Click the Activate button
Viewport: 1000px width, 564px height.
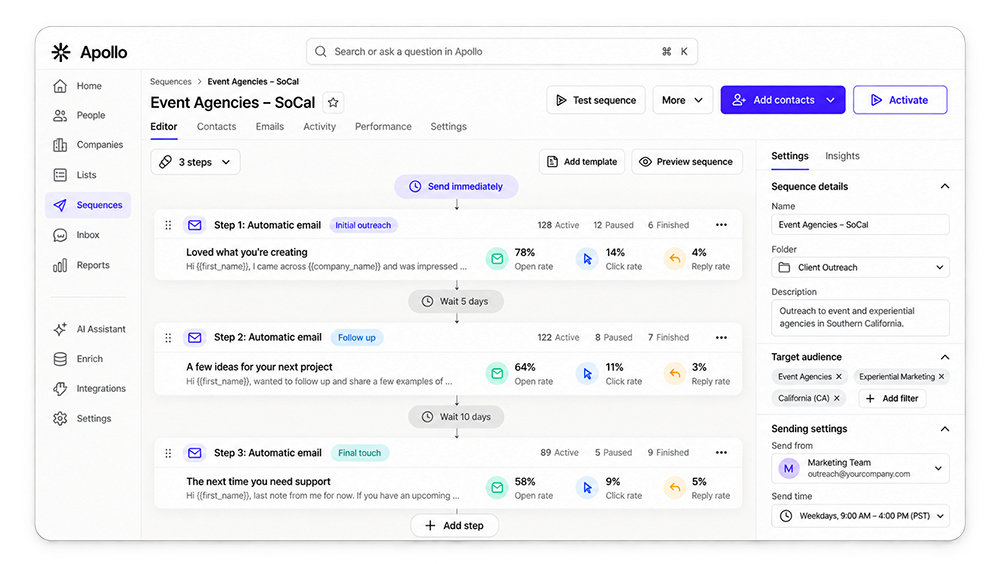pos(900,100)
